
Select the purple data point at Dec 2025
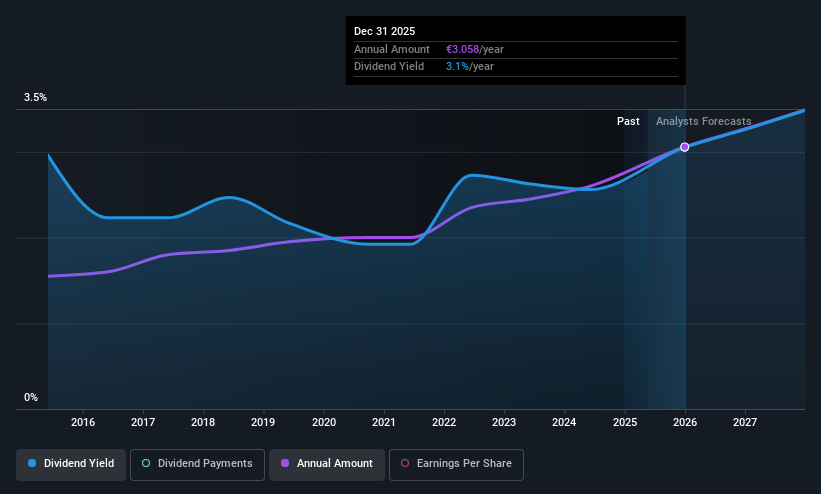tap(684, 147)
